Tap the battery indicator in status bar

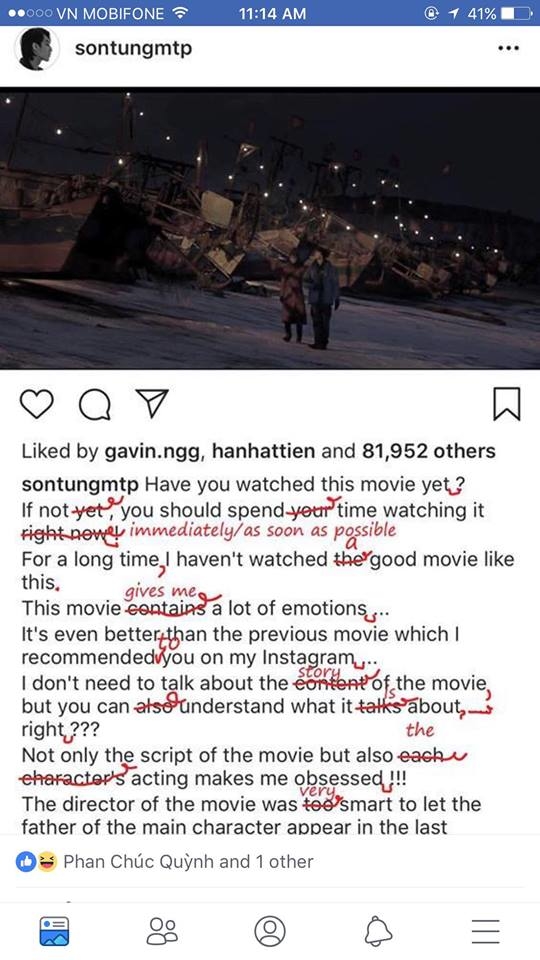pyautogui.click(x=515, y=13)
